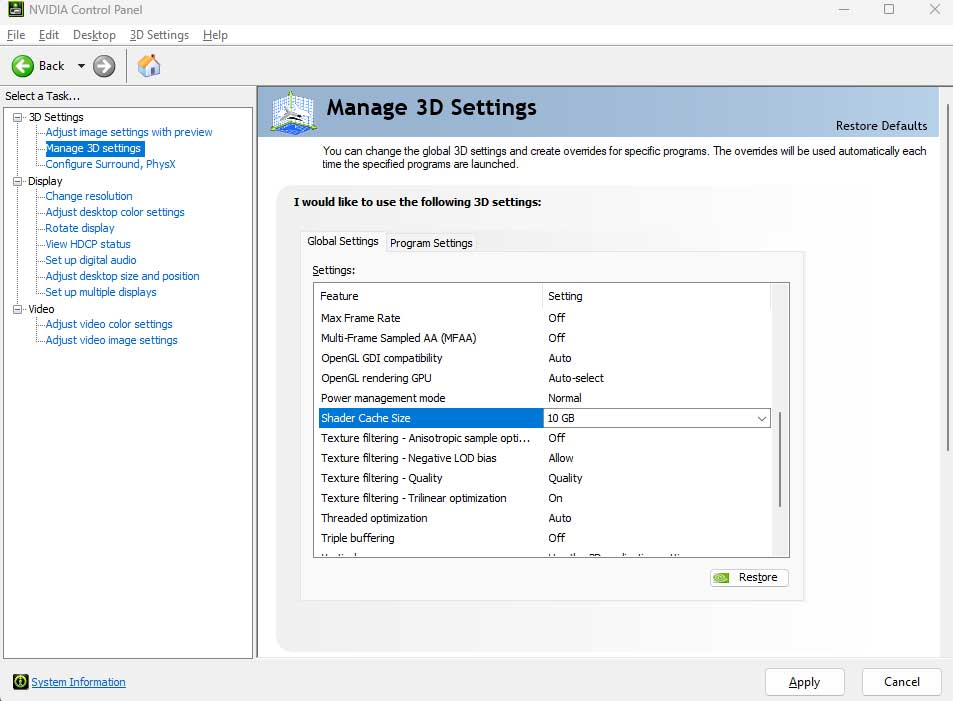
Task: Open View HDCP status
Action: pos(88,244)
